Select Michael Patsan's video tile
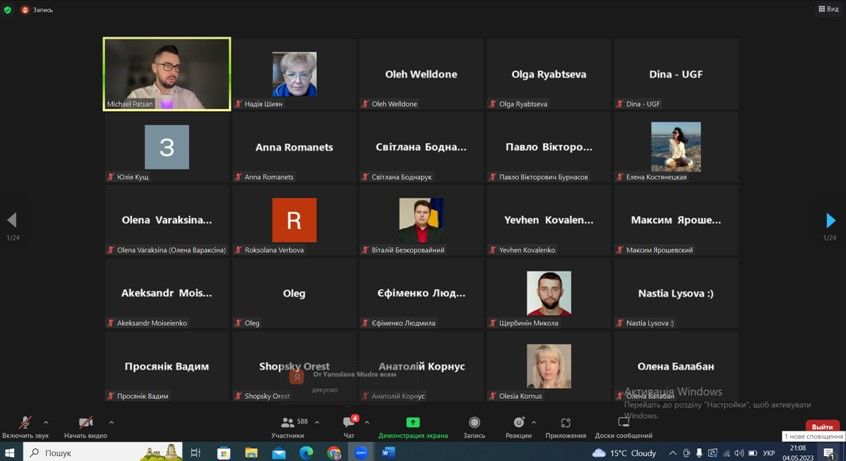Screen dimensions: 846x461 pyautogui.click(x=167, y=74)
